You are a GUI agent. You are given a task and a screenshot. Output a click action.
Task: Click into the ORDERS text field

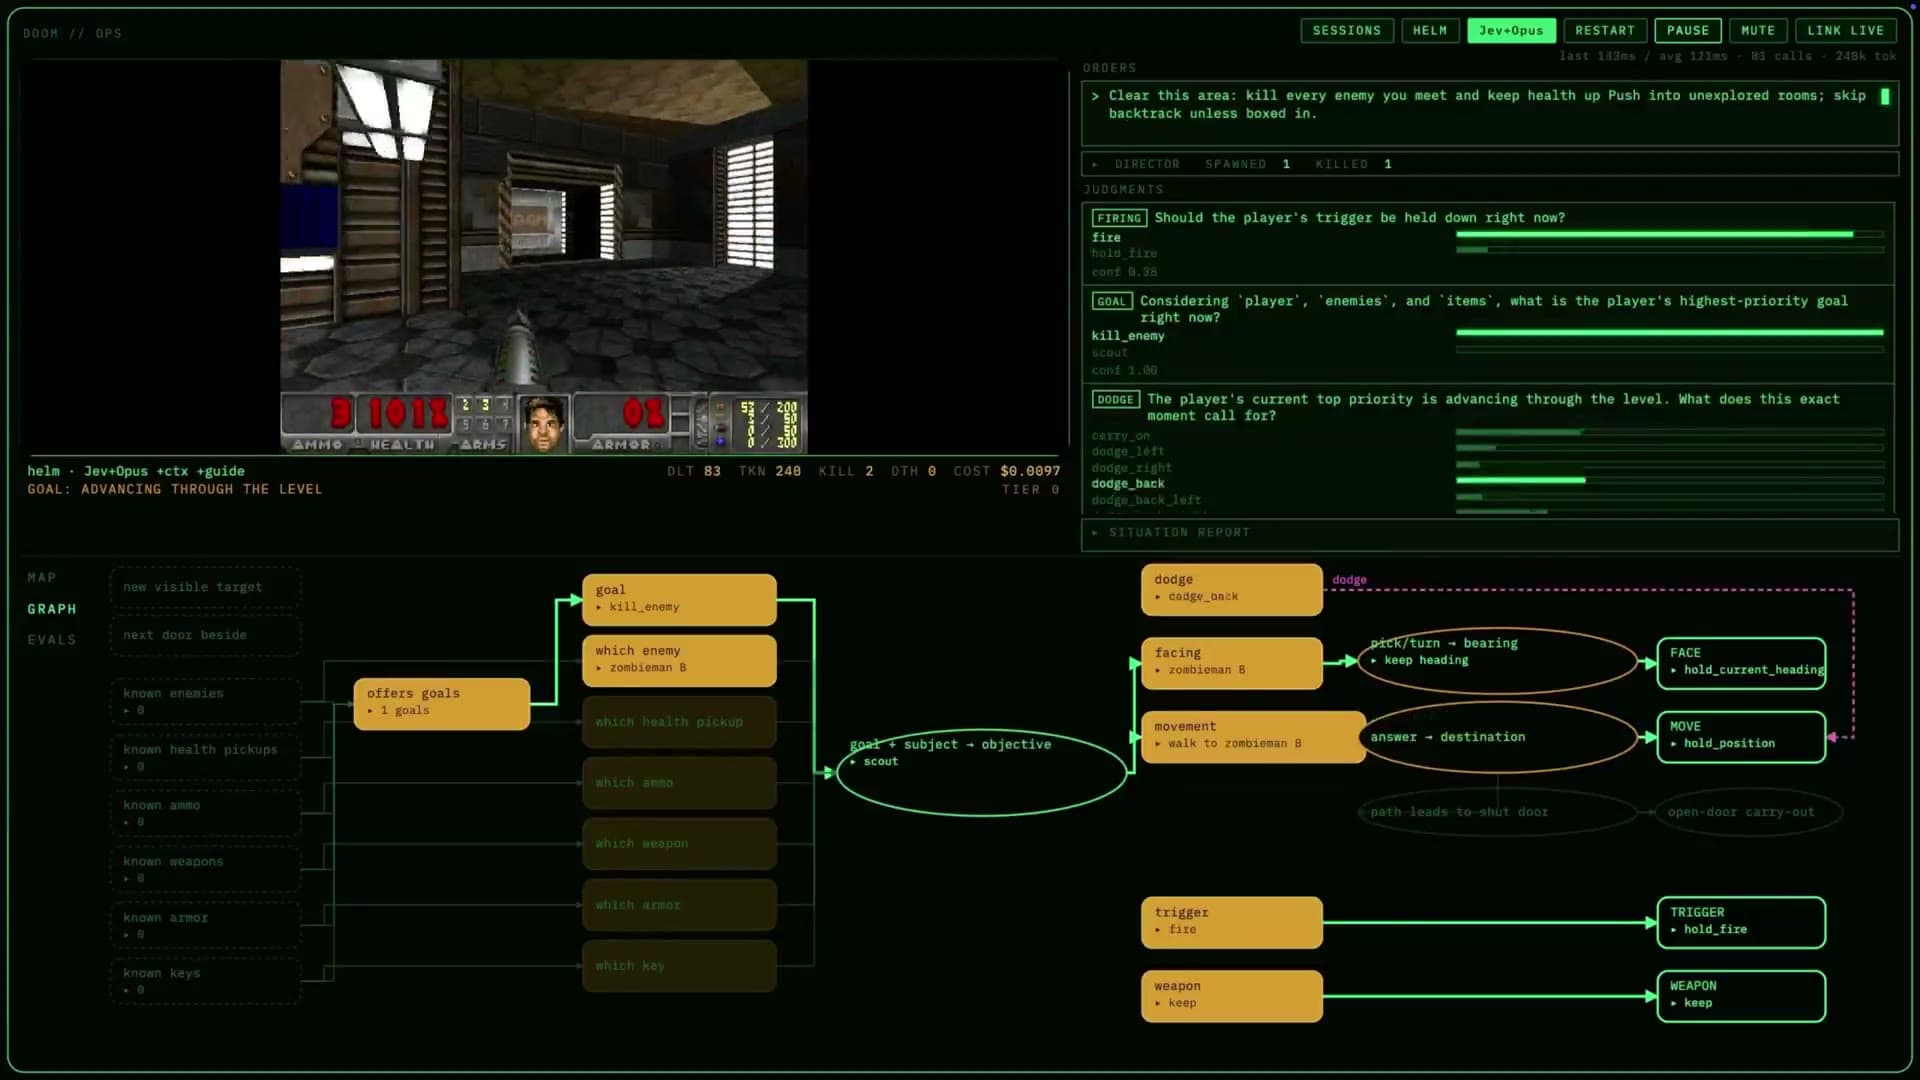1489,113
